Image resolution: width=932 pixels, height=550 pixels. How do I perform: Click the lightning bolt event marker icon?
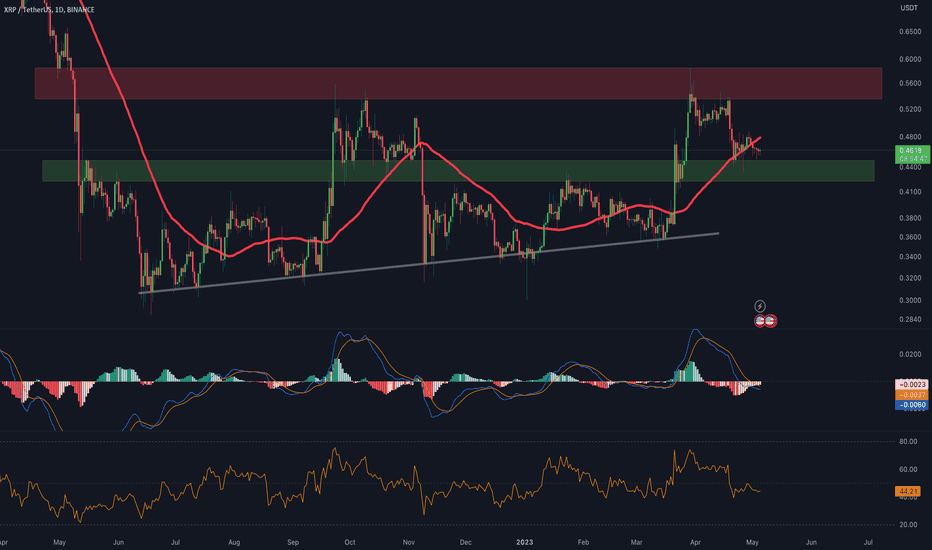[x=760, y=306]
